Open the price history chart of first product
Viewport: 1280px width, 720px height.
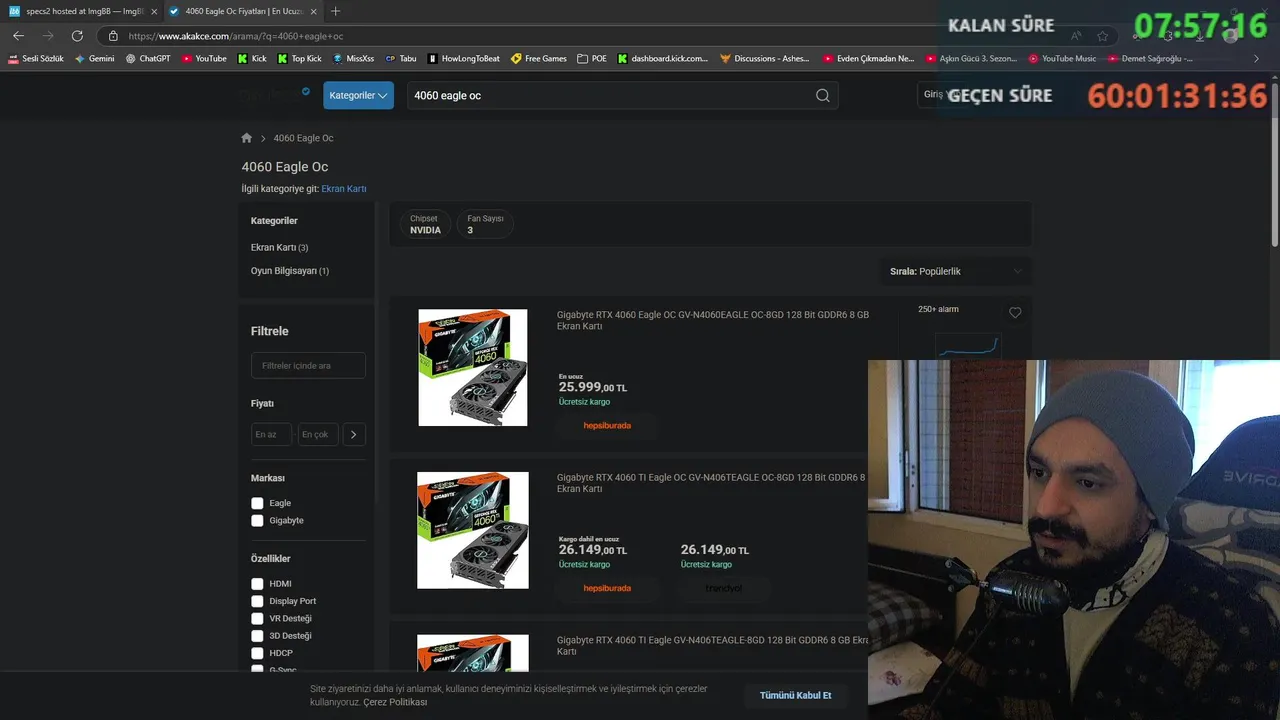click(967, 346)
